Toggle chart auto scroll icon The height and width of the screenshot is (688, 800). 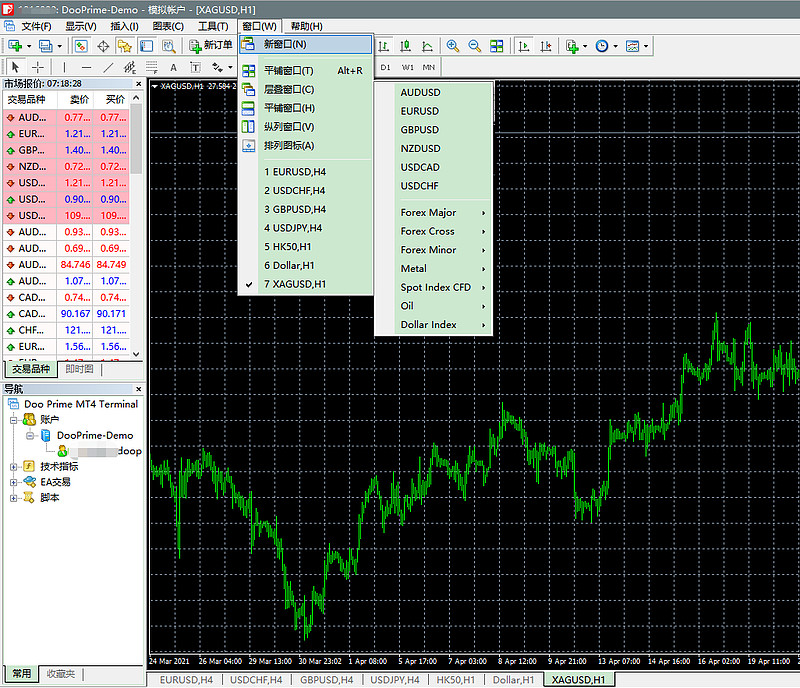pos(523,46)
